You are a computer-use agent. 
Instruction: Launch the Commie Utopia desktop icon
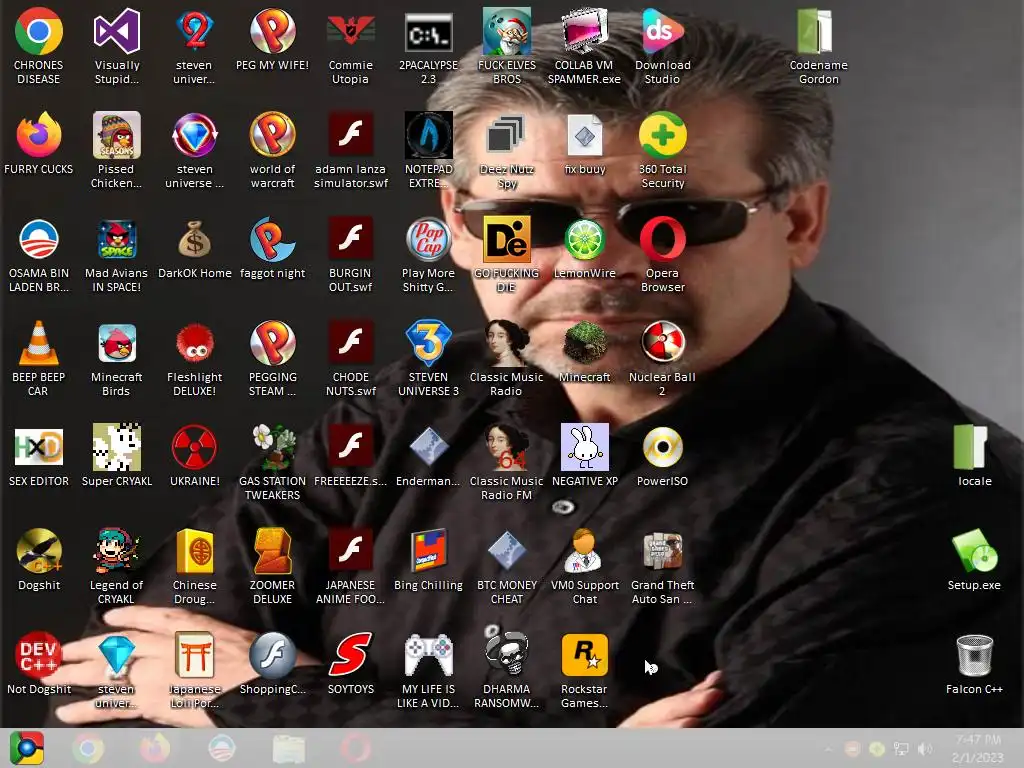(x=350, y=31)
